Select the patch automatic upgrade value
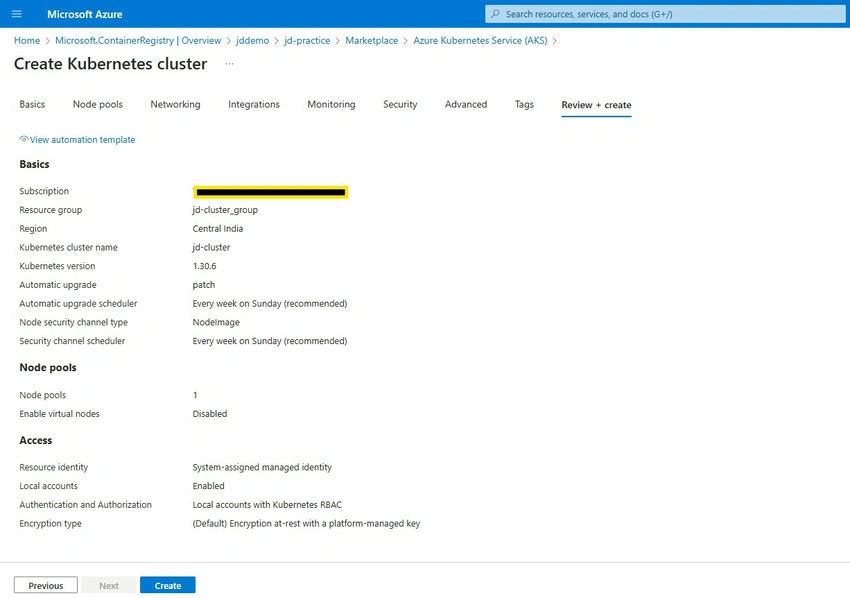The width and height of the screenshot is (850, 598). pyautogui.click(x=204, y=285)
